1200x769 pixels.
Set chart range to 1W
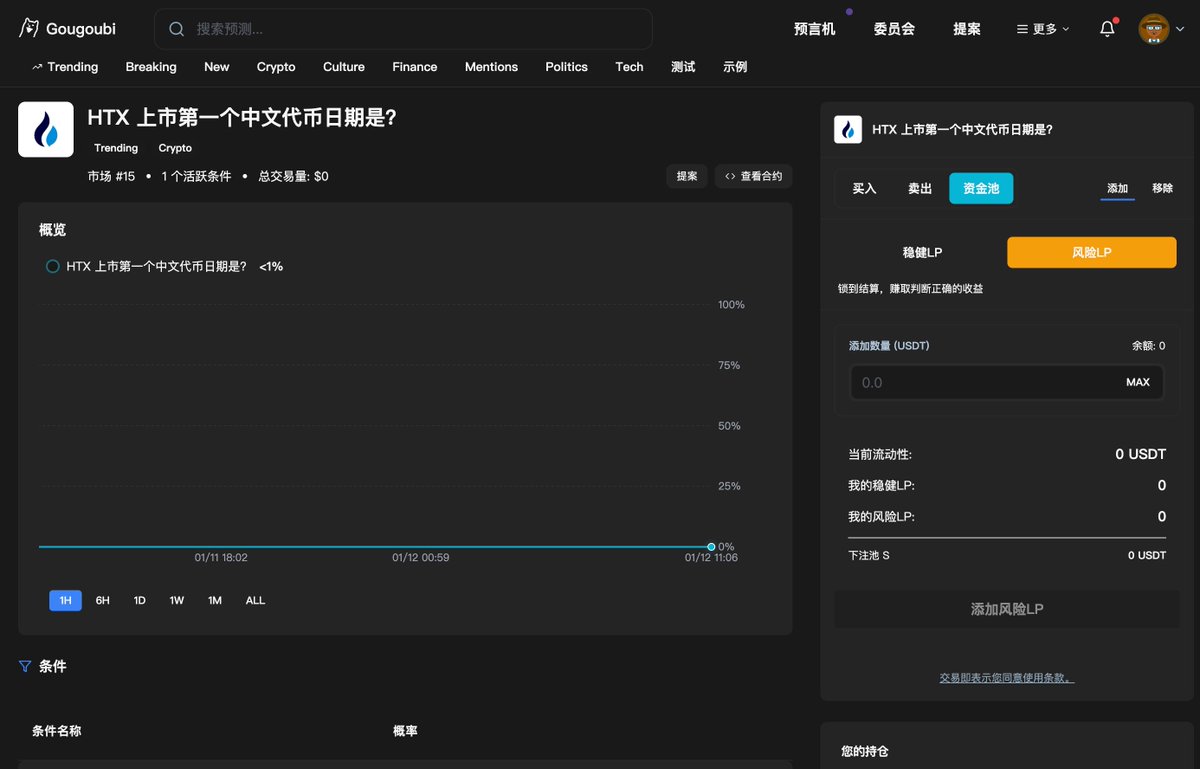[177, 600]
